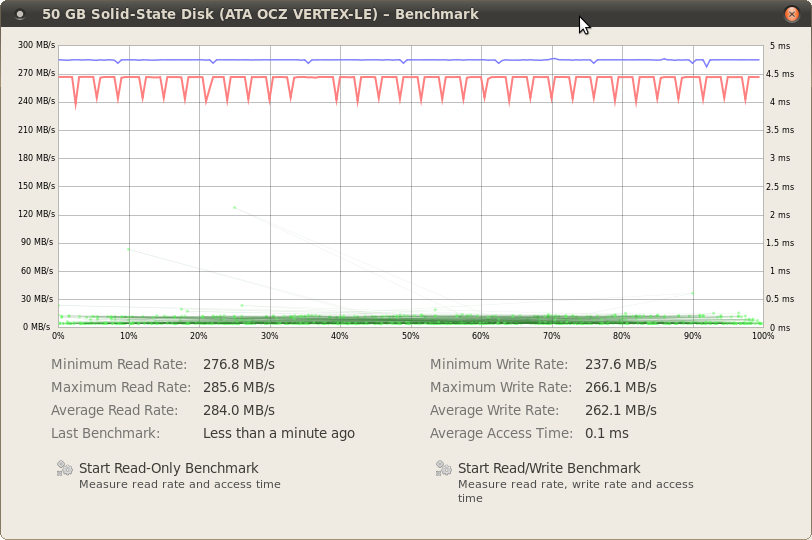Image resolution: width=812 pixels, height=540 pixels.
Task: Click the 'Measure read rate and access time' description
Action: point(180,485)
